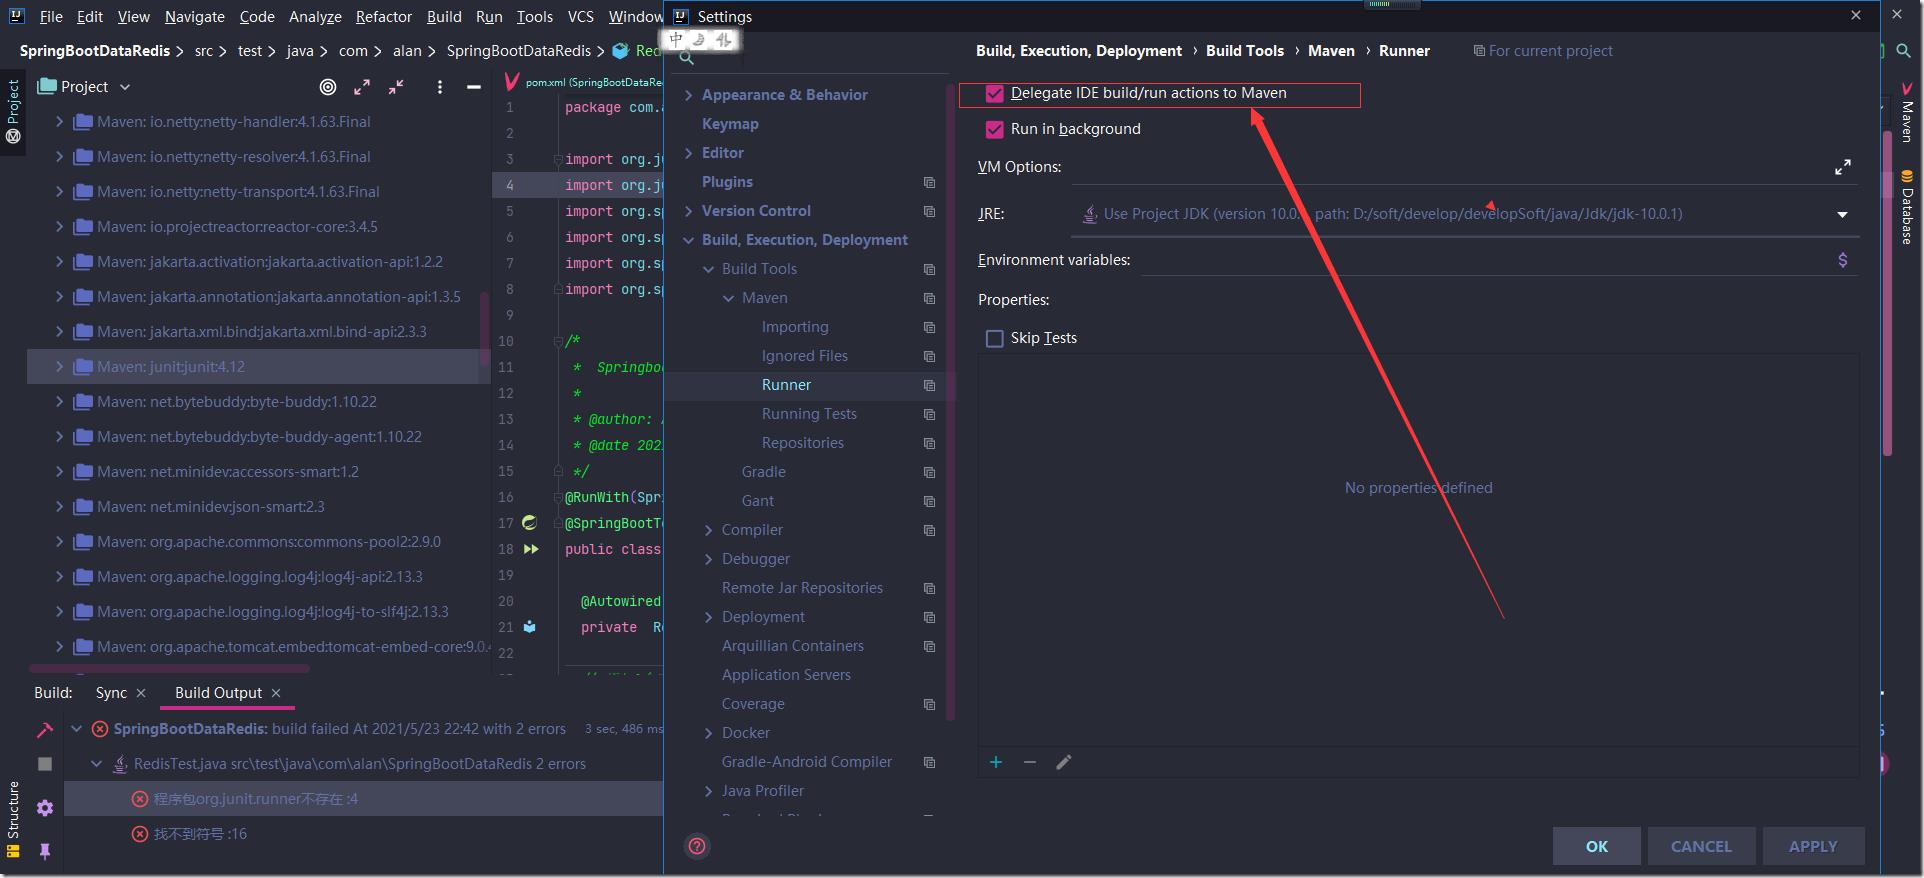Open the Refactor menu
The image size is (1924, 878).
[384, 16]
